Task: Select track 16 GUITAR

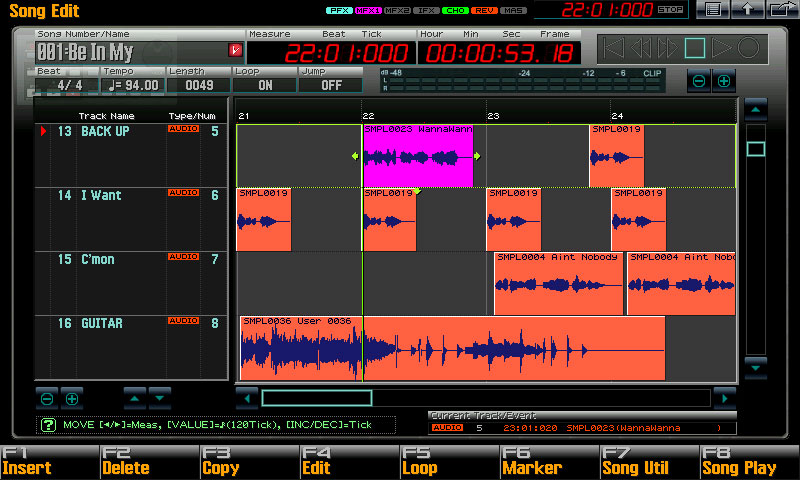Action: click(x=131, y=347)
